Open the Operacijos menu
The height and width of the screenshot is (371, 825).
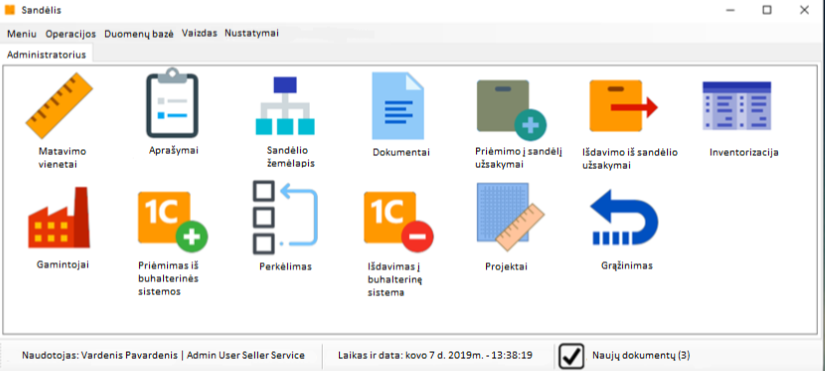point(71,34)
